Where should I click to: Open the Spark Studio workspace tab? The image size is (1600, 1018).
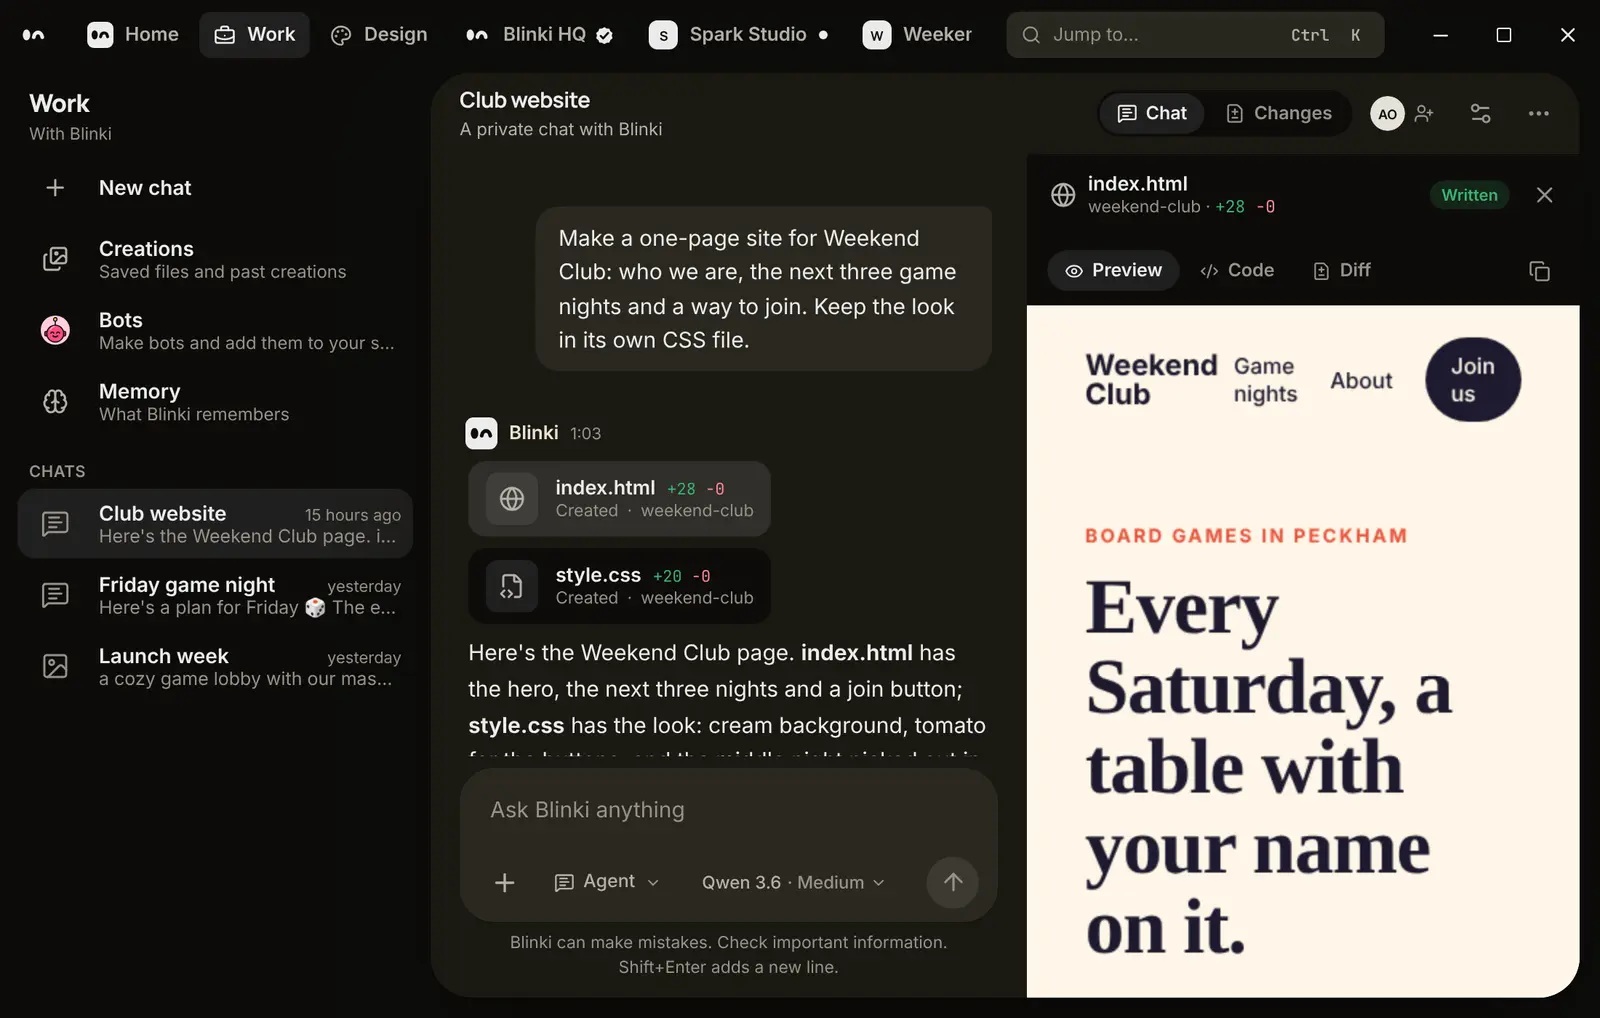[x=739, y=35]
